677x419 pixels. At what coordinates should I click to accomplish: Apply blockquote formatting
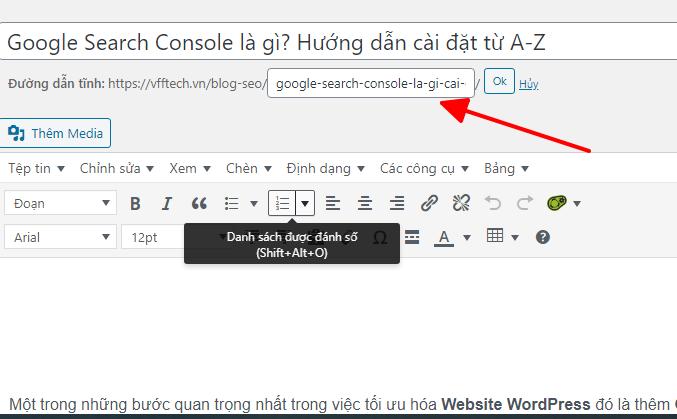point(199,203)
